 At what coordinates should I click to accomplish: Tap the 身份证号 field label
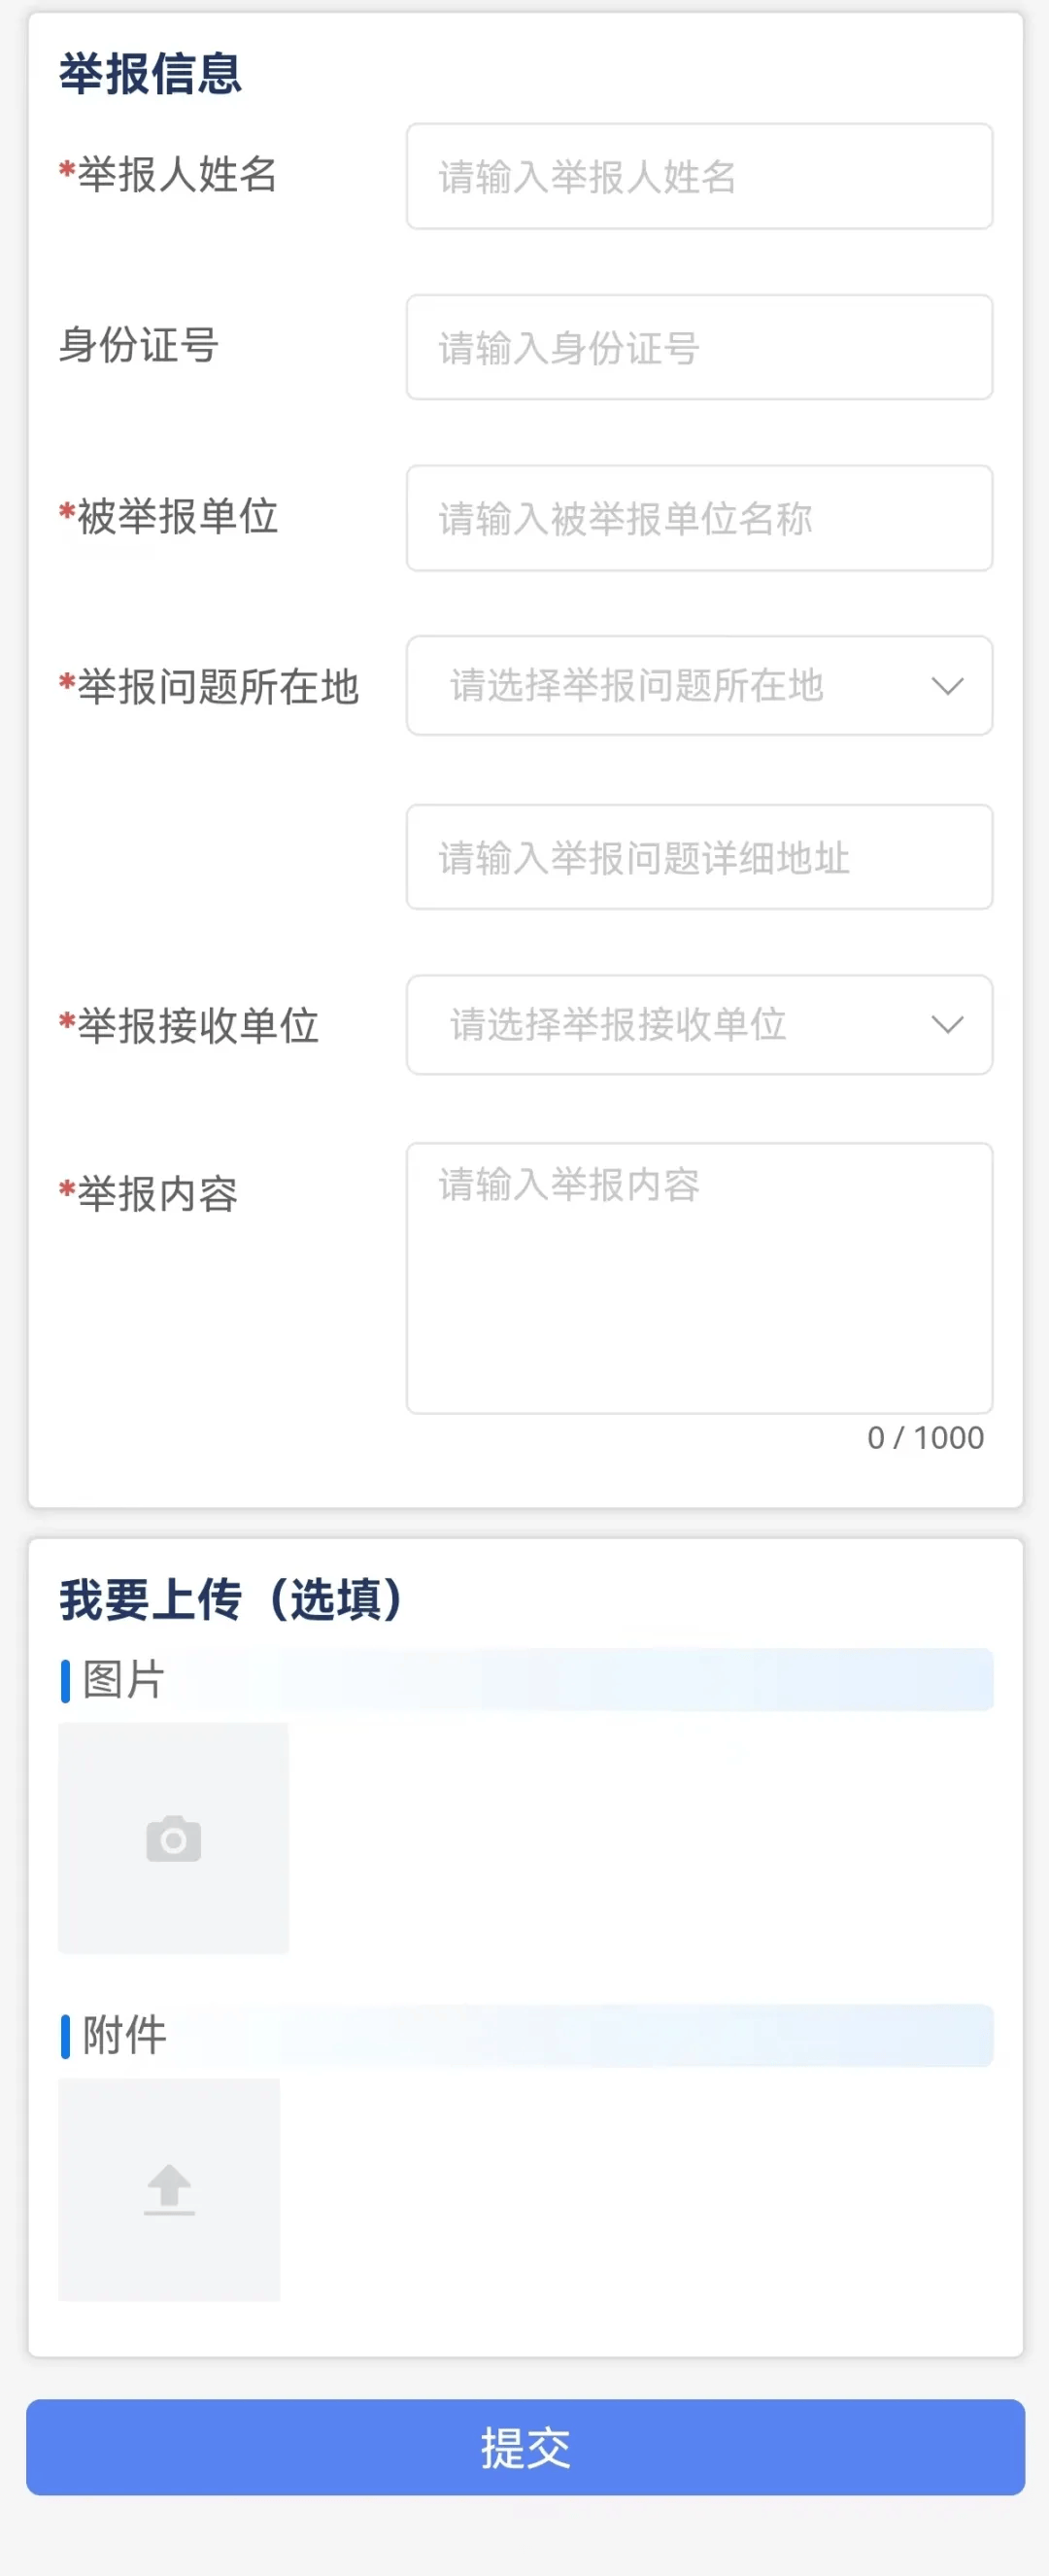coord(139,345)
